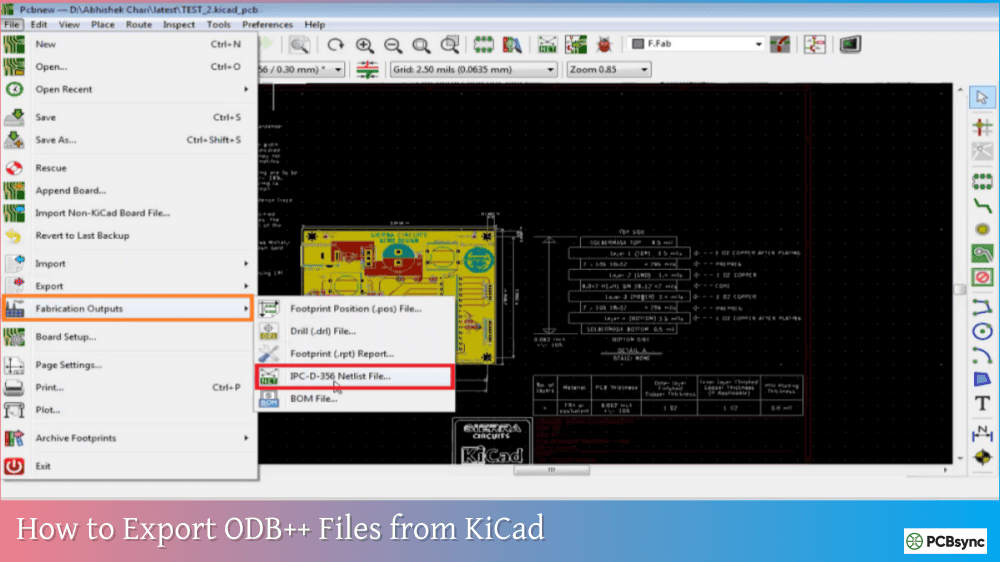Screen dimensions: 1000x562
Task: Run design rules check bug icon
Action: coord(604,45)
